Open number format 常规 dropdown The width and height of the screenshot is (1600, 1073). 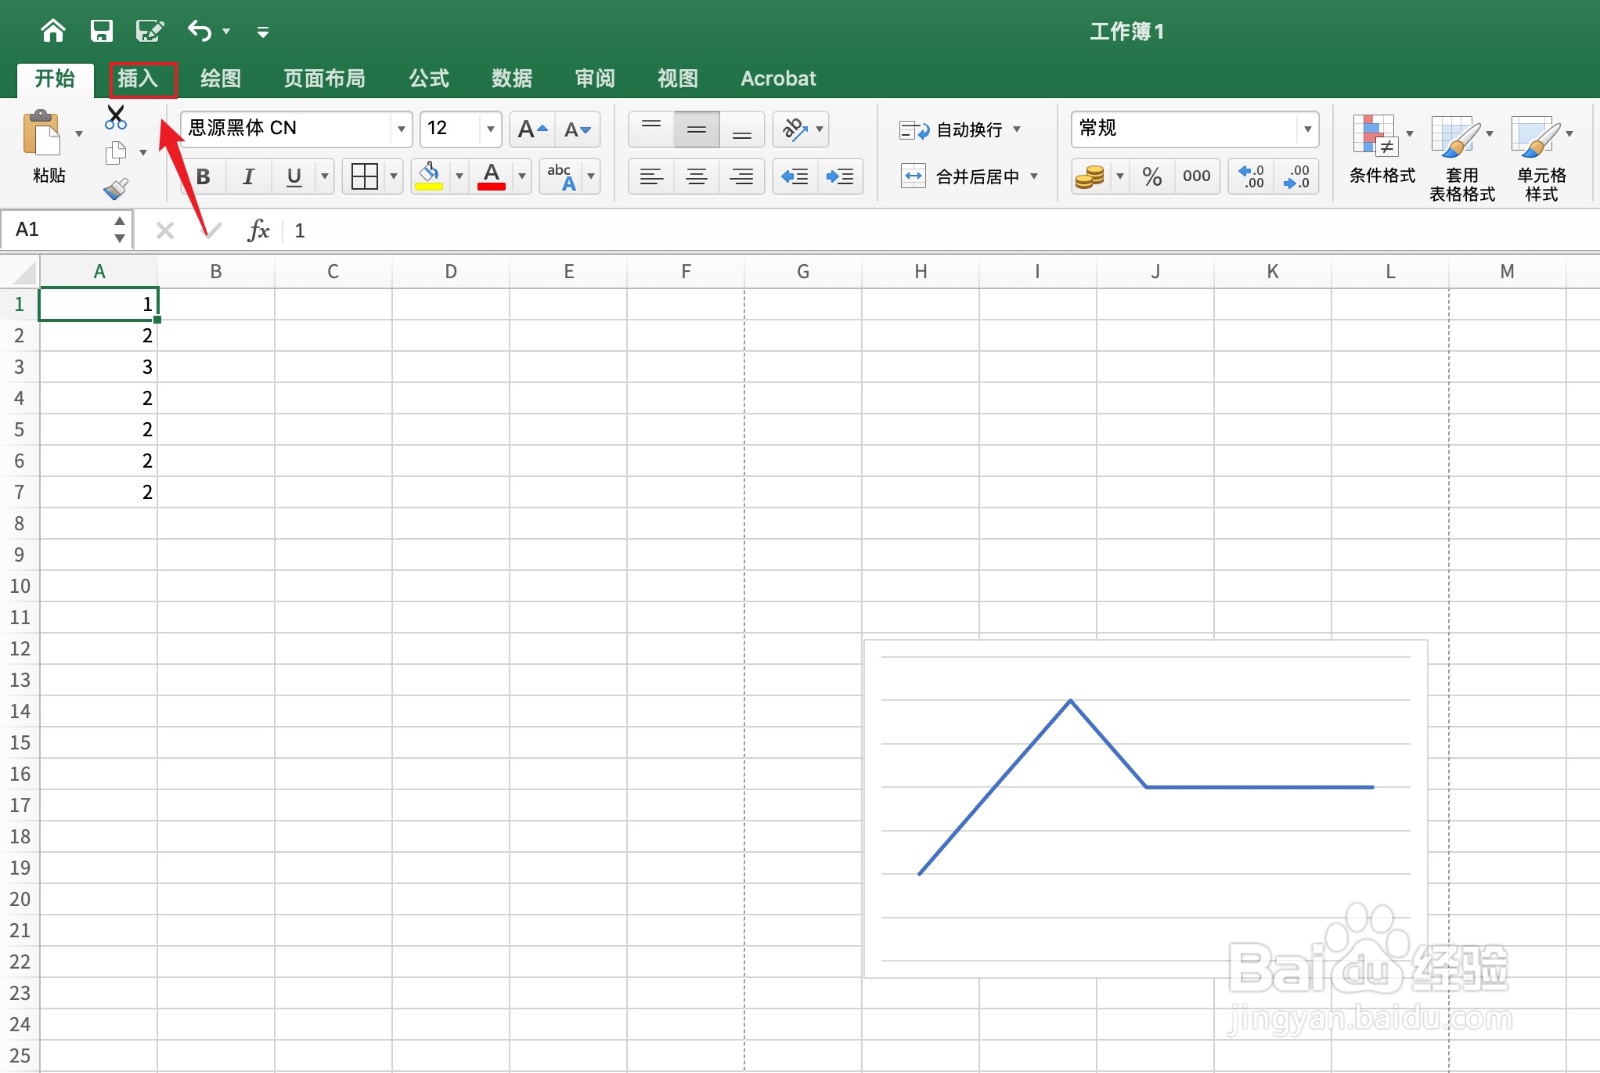pos(1307,129)
